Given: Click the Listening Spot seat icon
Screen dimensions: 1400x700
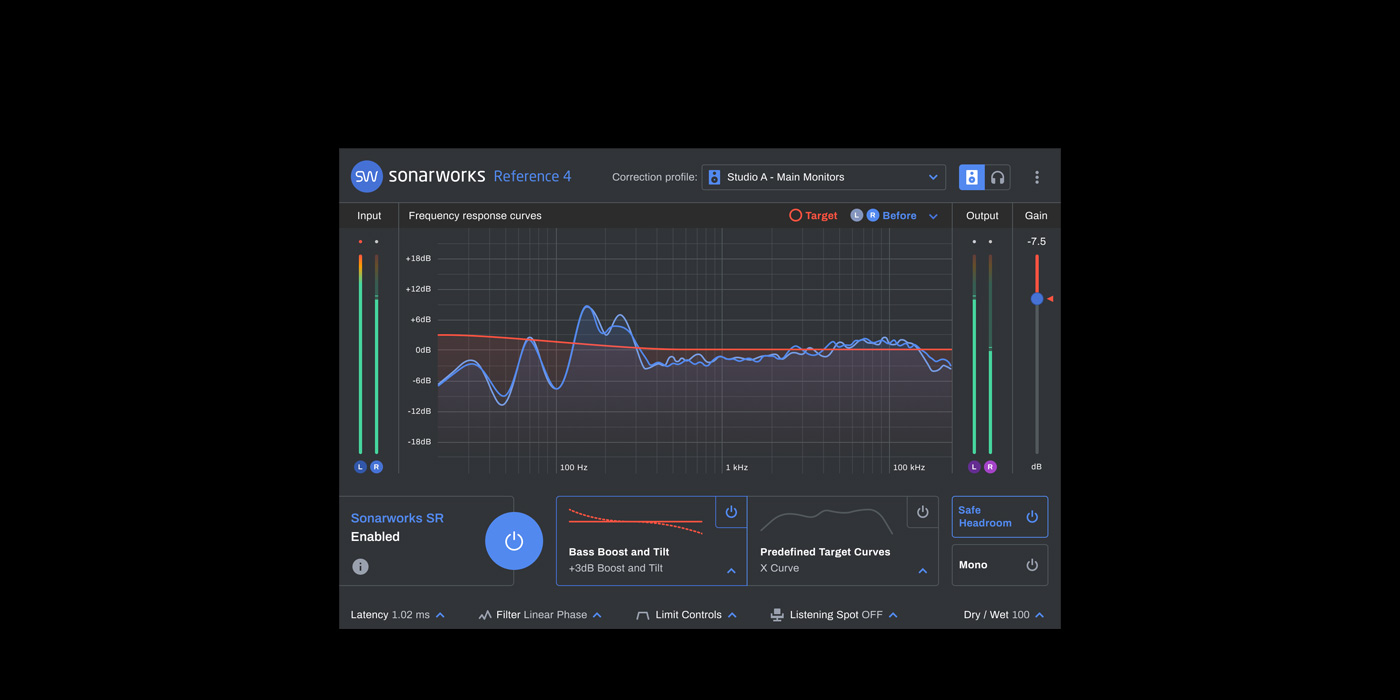Looking at the screenshot, I should (777, 615).
